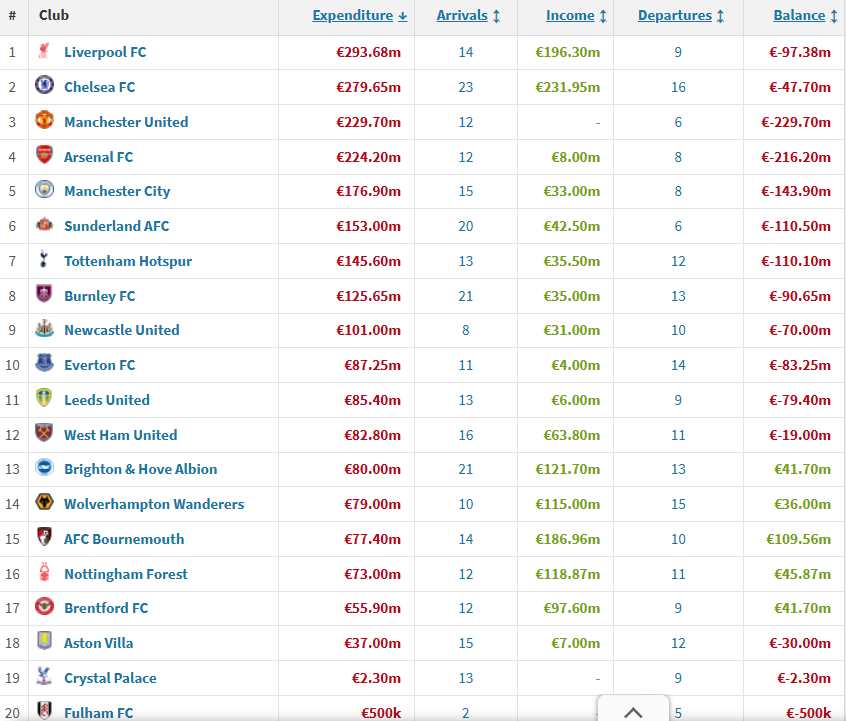
Task: Open the Aston Villa club link
Action: 99,643
